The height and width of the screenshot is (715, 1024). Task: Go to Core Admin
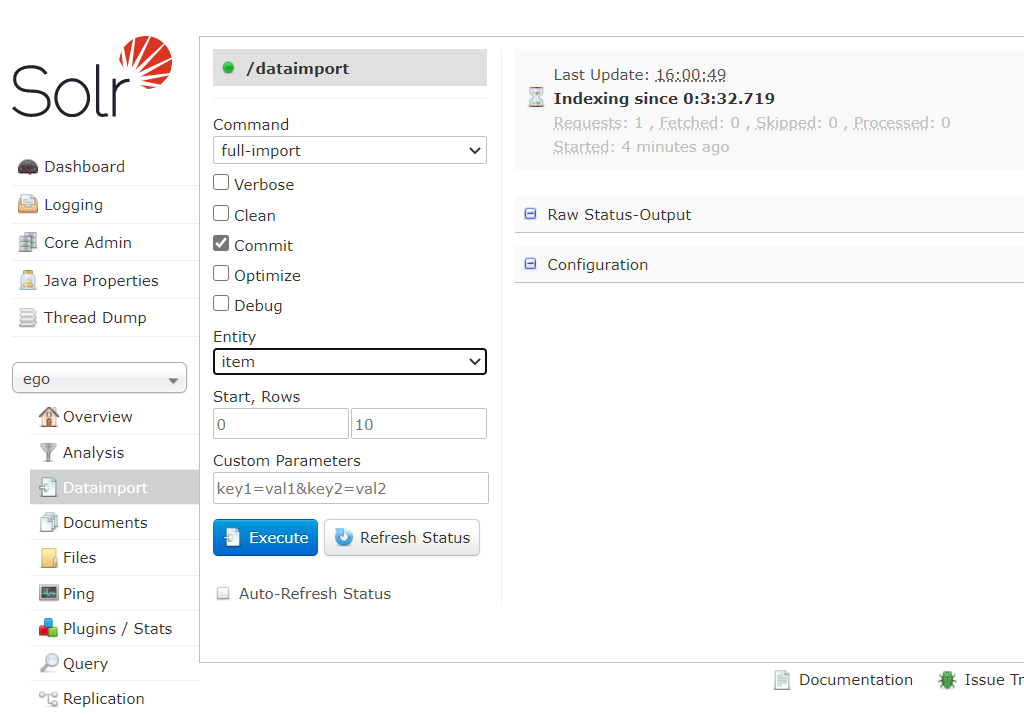(x=88, y=242)
